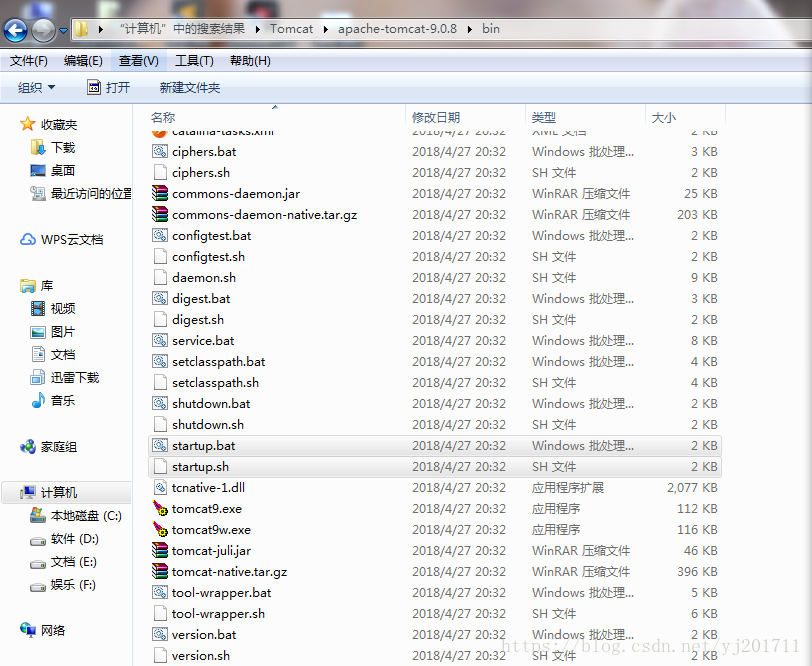
Task: Select configtest.bat file icon
Action: point(160,235)
